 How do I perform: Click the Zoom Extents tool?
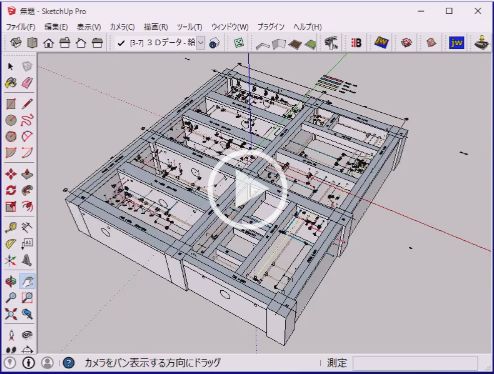11,314
